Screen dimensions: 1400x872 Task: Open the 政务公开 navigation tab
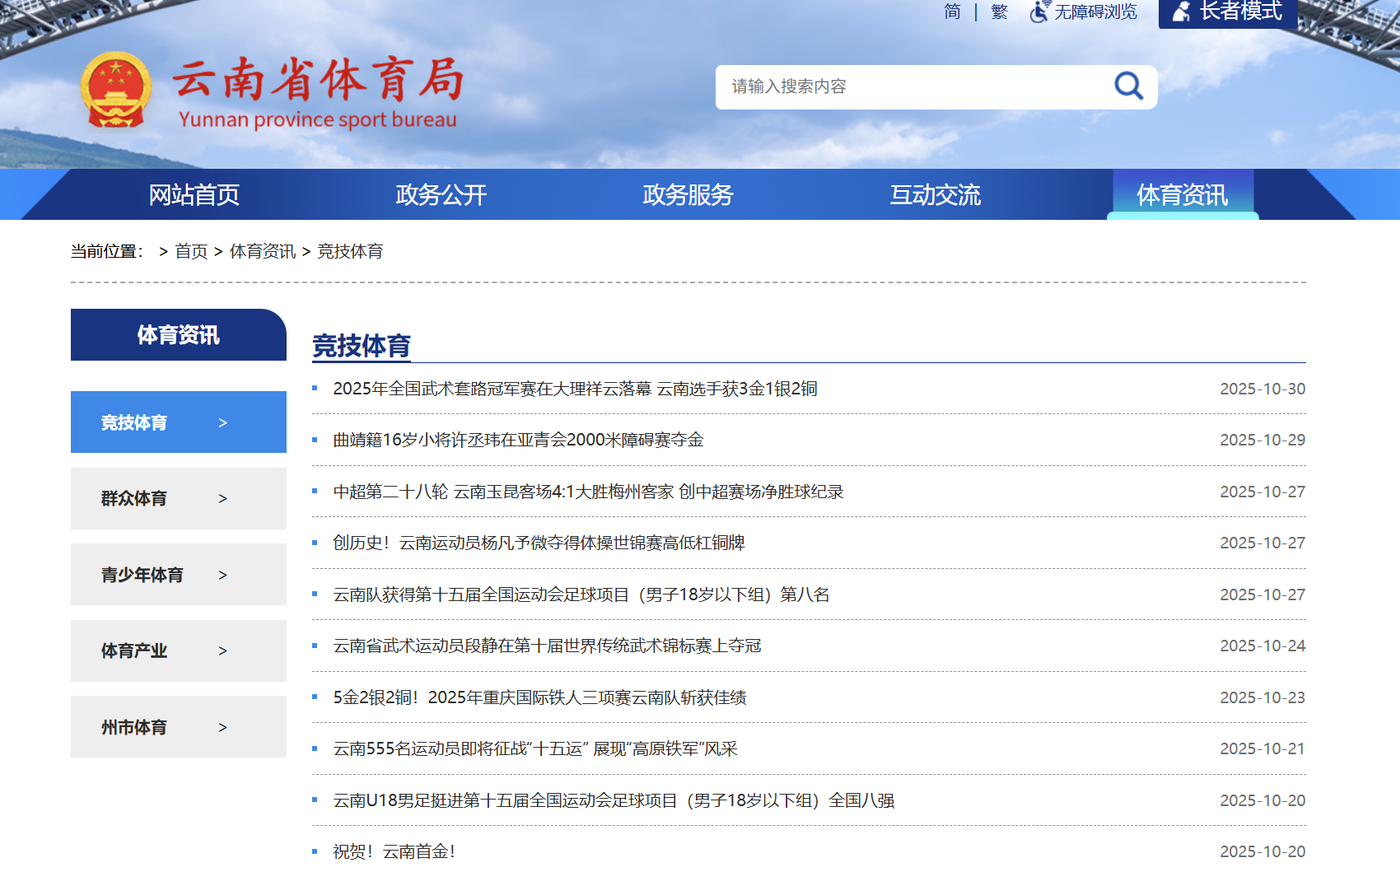441,195
